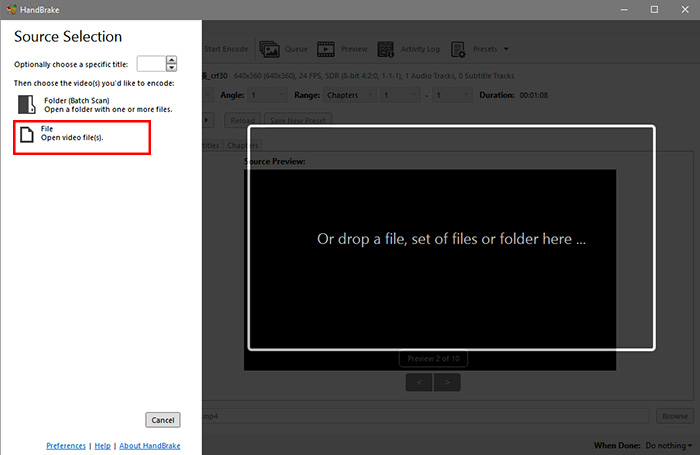Choose Folder (Batch Scan) source option
Image resolution: width=700 pixels, height=455 pixels.
94,105
